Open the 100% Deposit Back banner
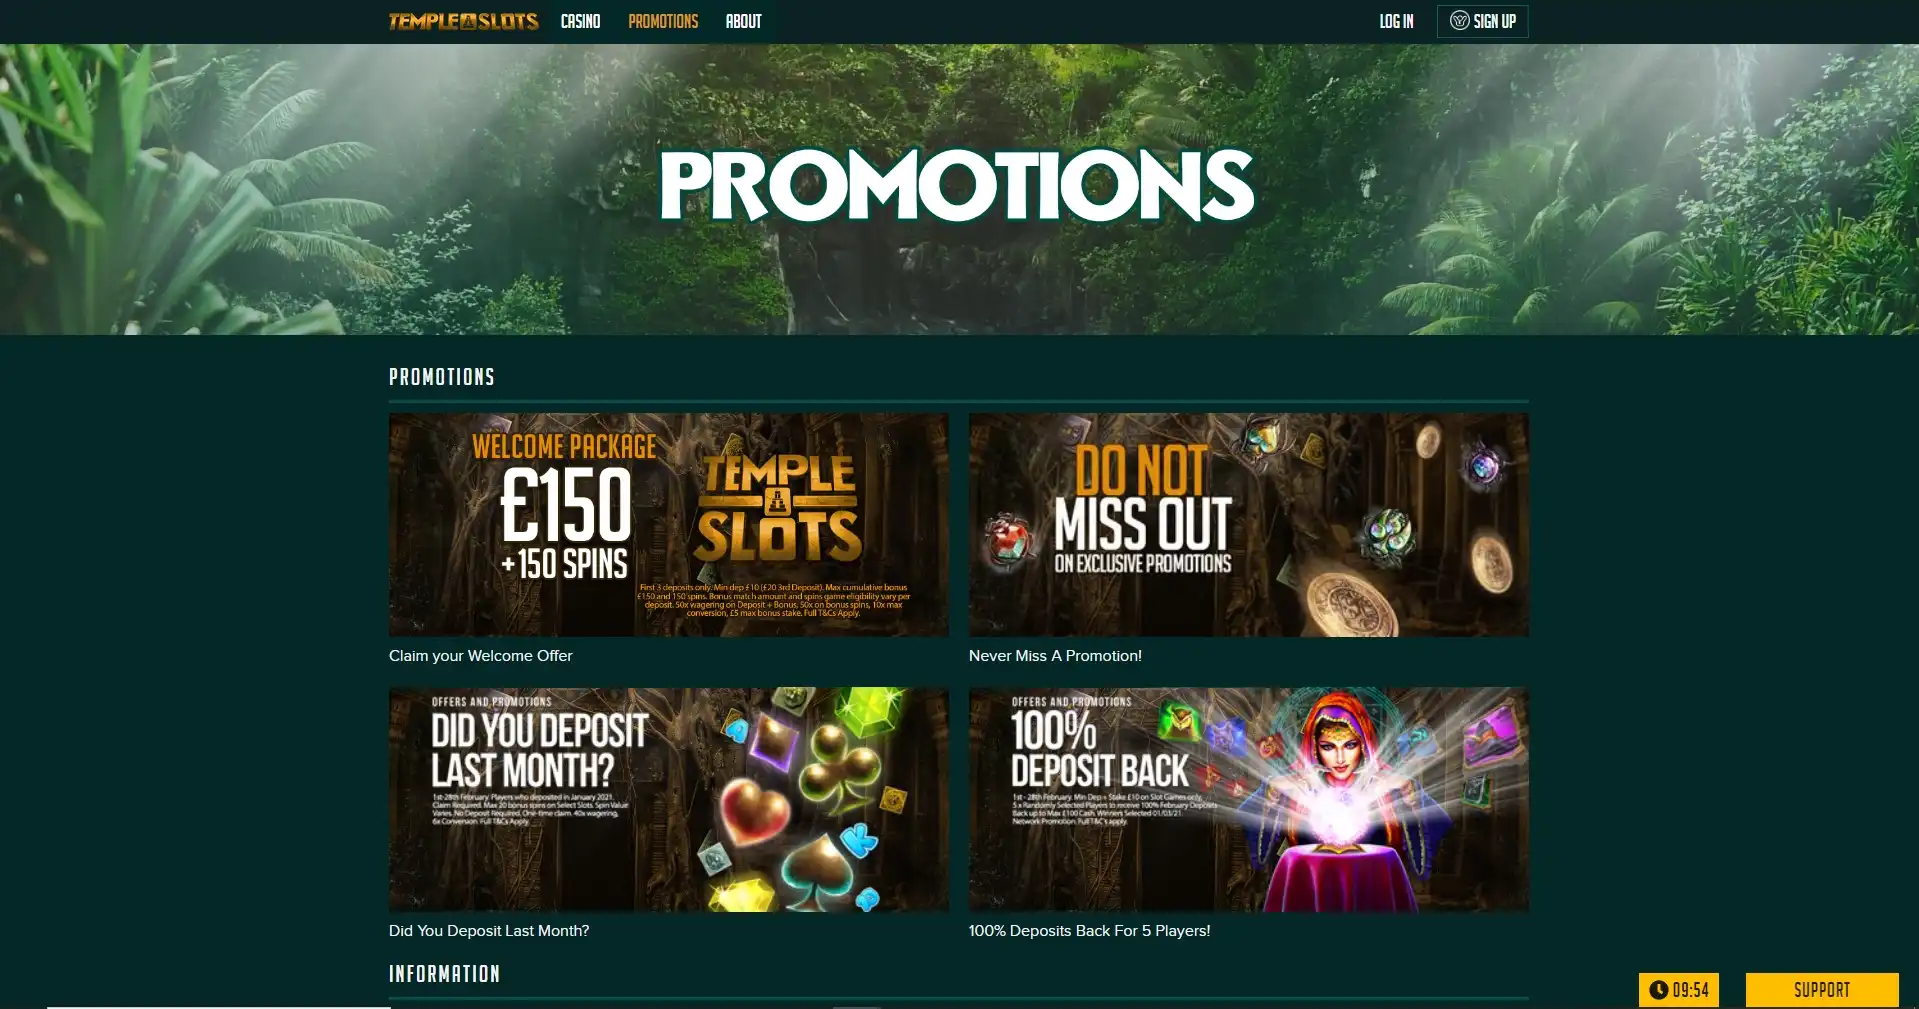1919x1009 pixels. pyautogui.click(x=1248, y=799)
